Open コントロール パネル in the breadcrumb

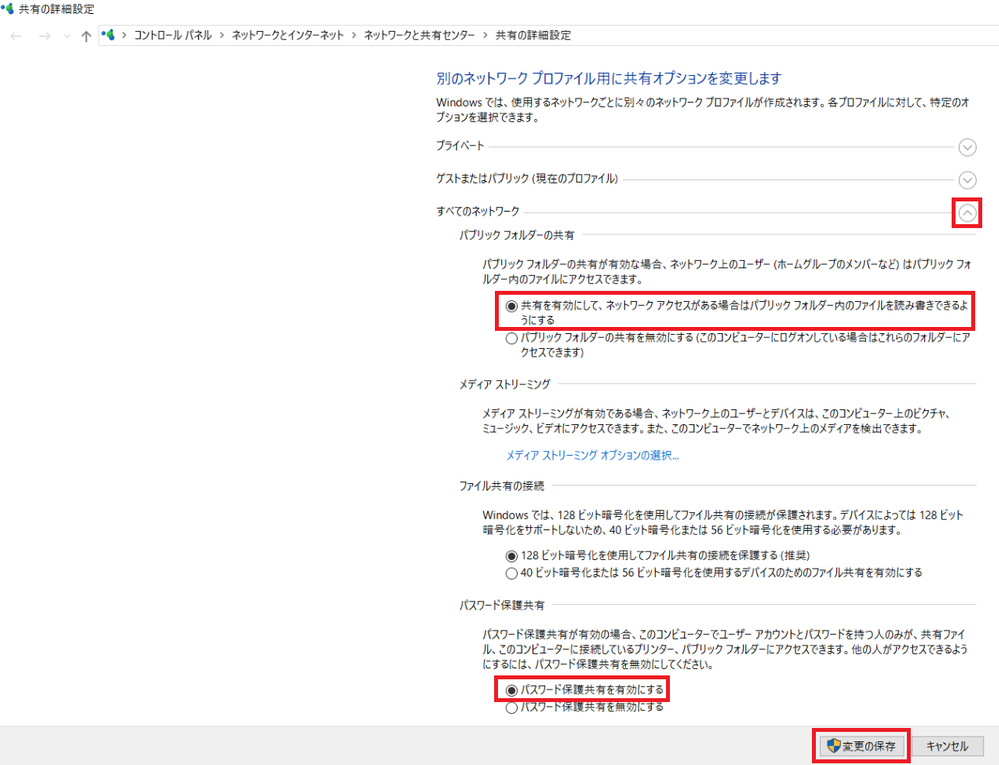(x=172, y=36)
